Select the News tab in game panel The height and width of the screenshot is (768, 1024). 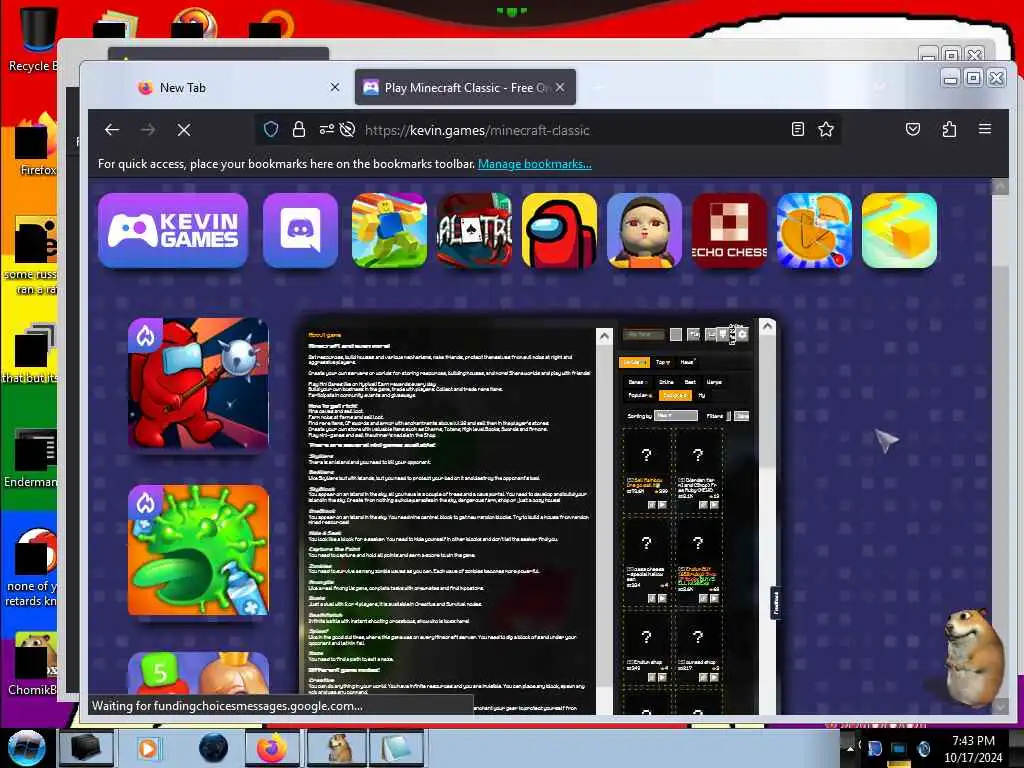tap(687, 362)
